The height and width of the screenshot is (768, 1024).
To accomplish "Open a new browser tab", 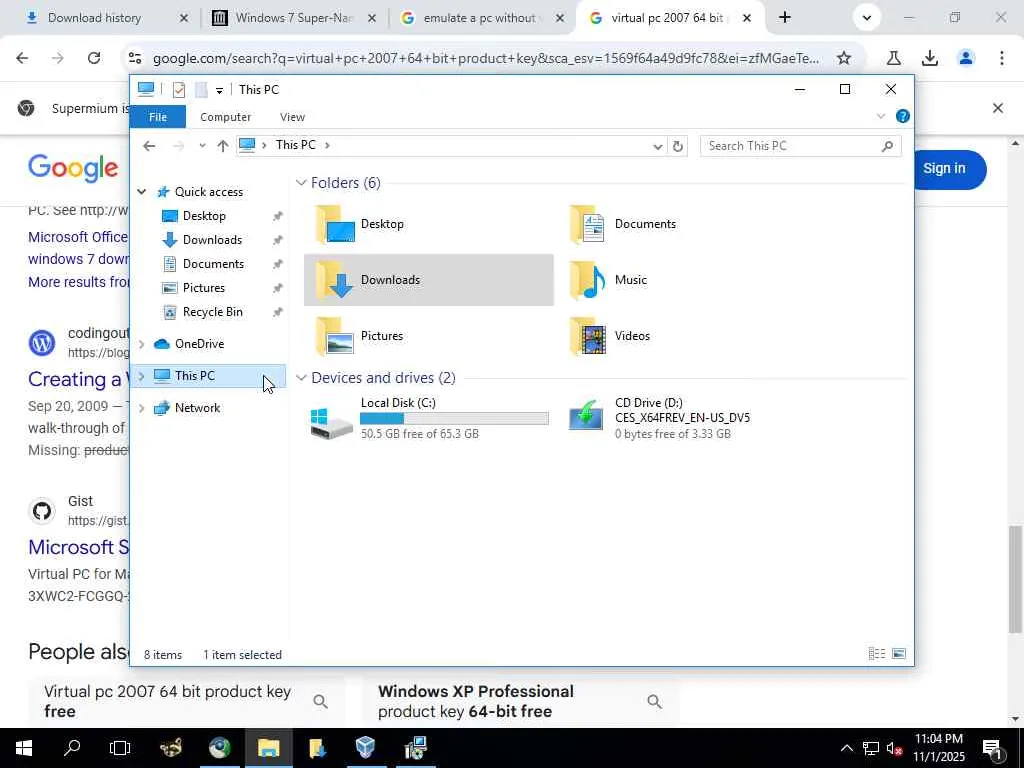I will tap(785, 18).
